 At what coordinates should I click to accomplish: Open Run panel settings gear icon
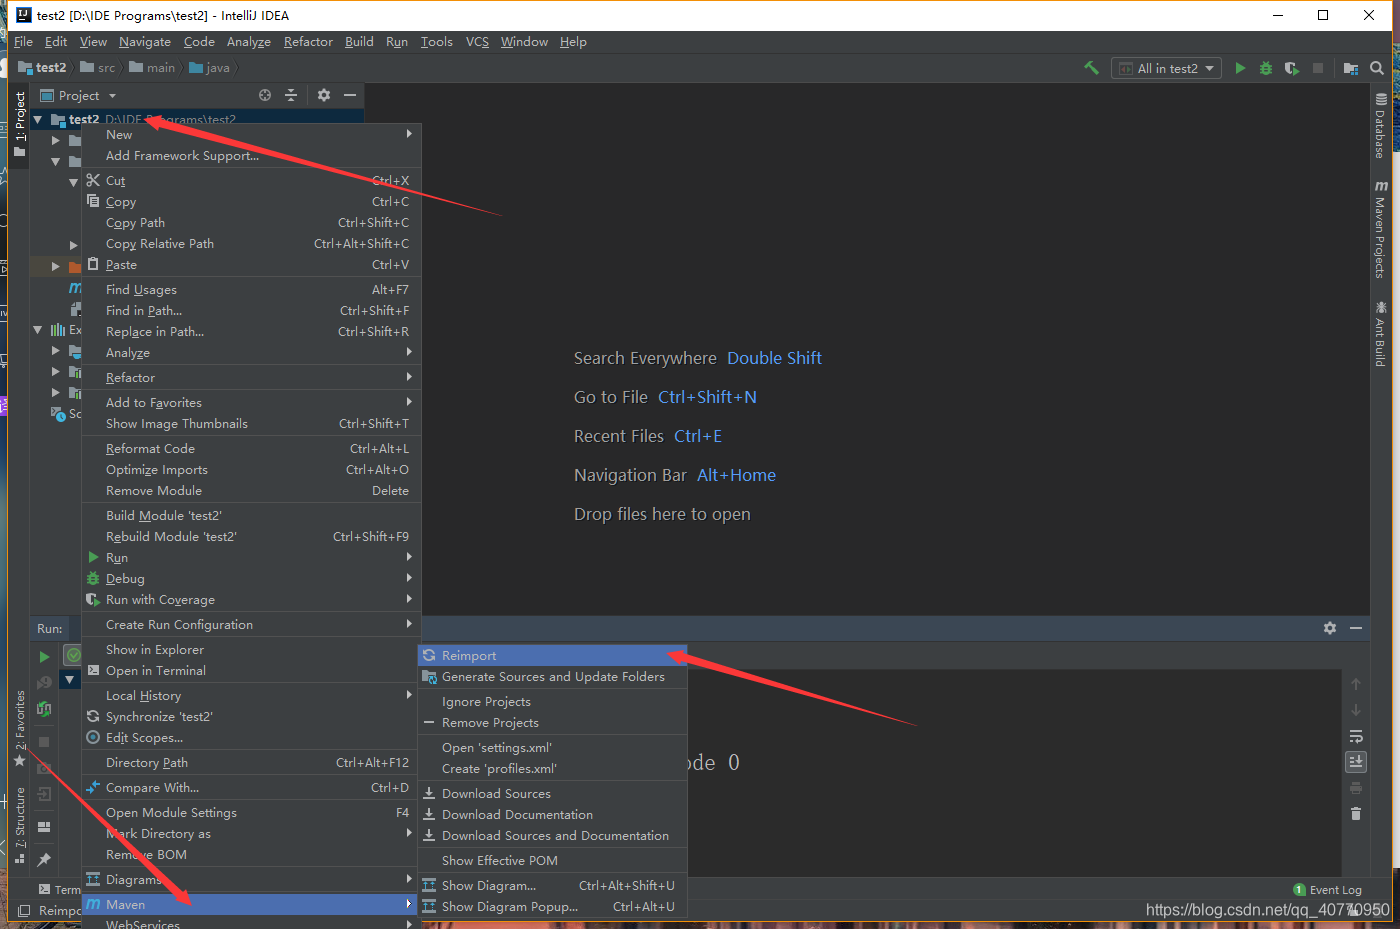1330,628
